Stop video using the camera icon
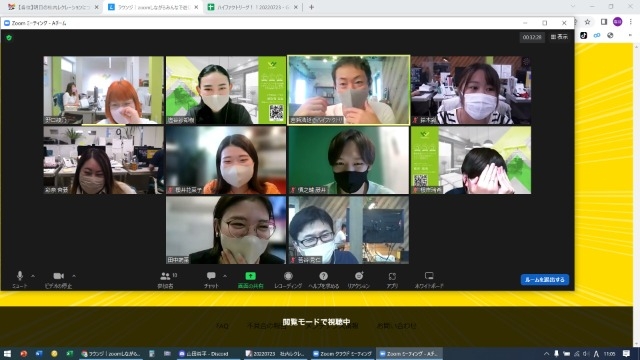Screen dimensions: 640x360 [58, 279]
